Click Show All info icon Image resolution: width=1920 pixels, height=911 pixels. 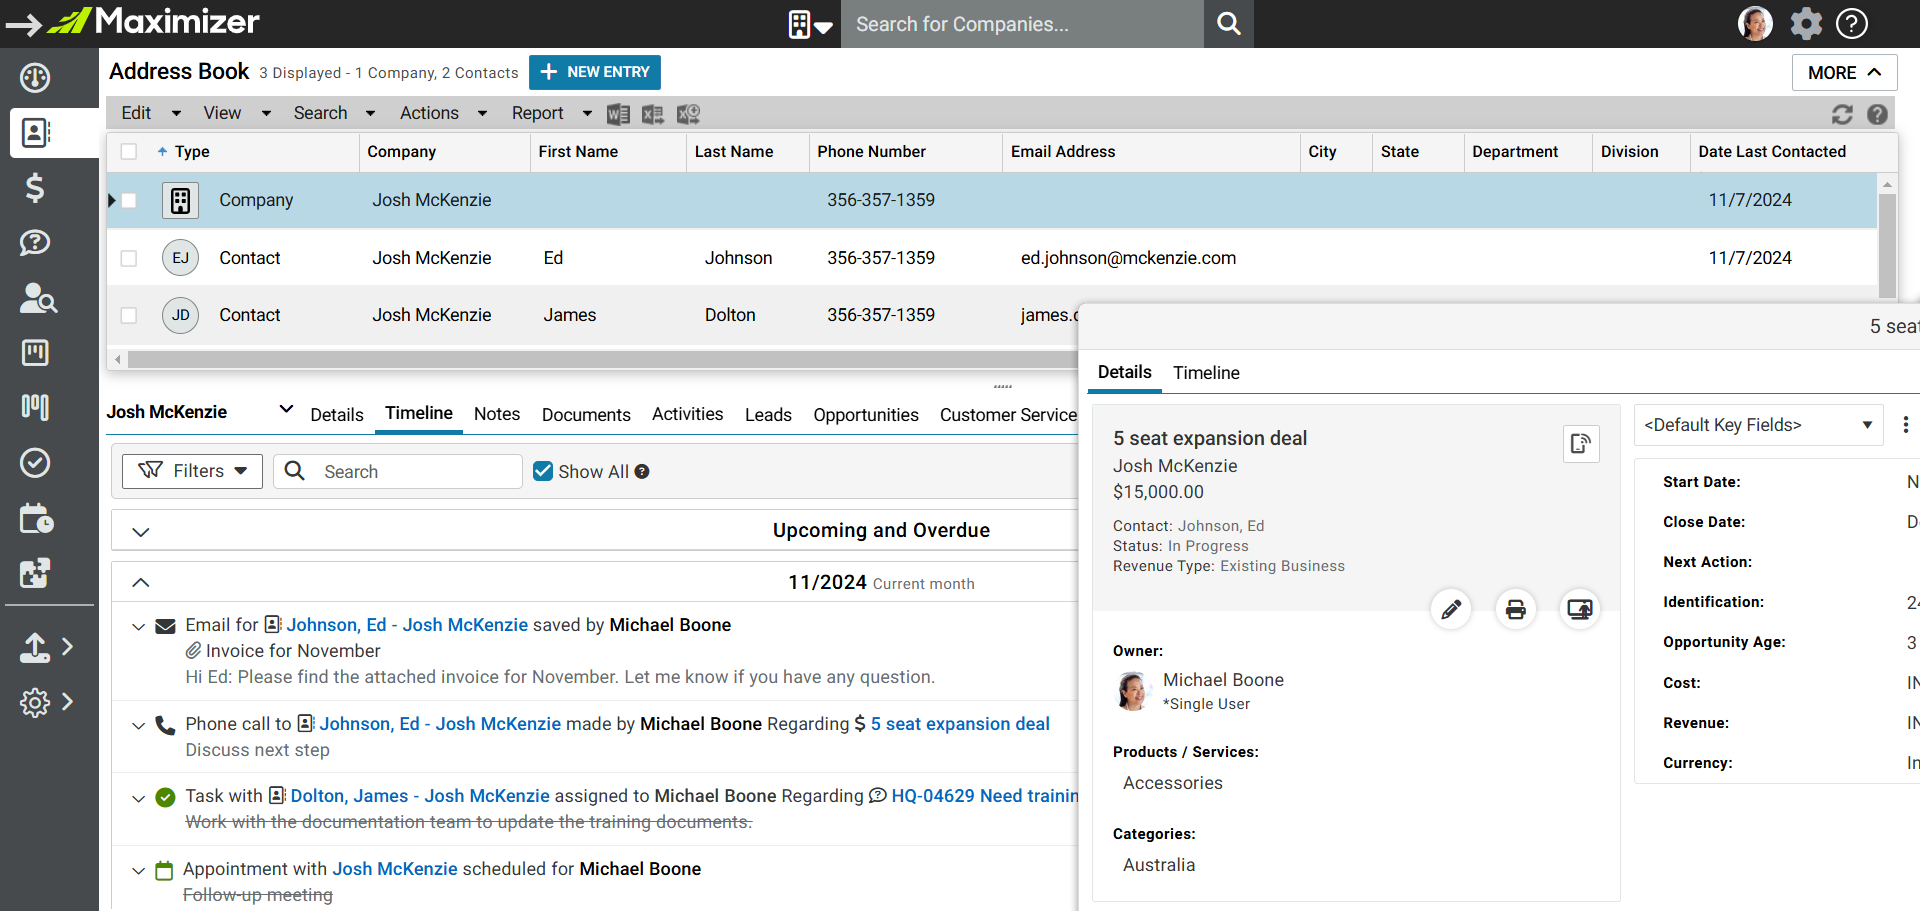pyautogui.click(x=642, y=472)
